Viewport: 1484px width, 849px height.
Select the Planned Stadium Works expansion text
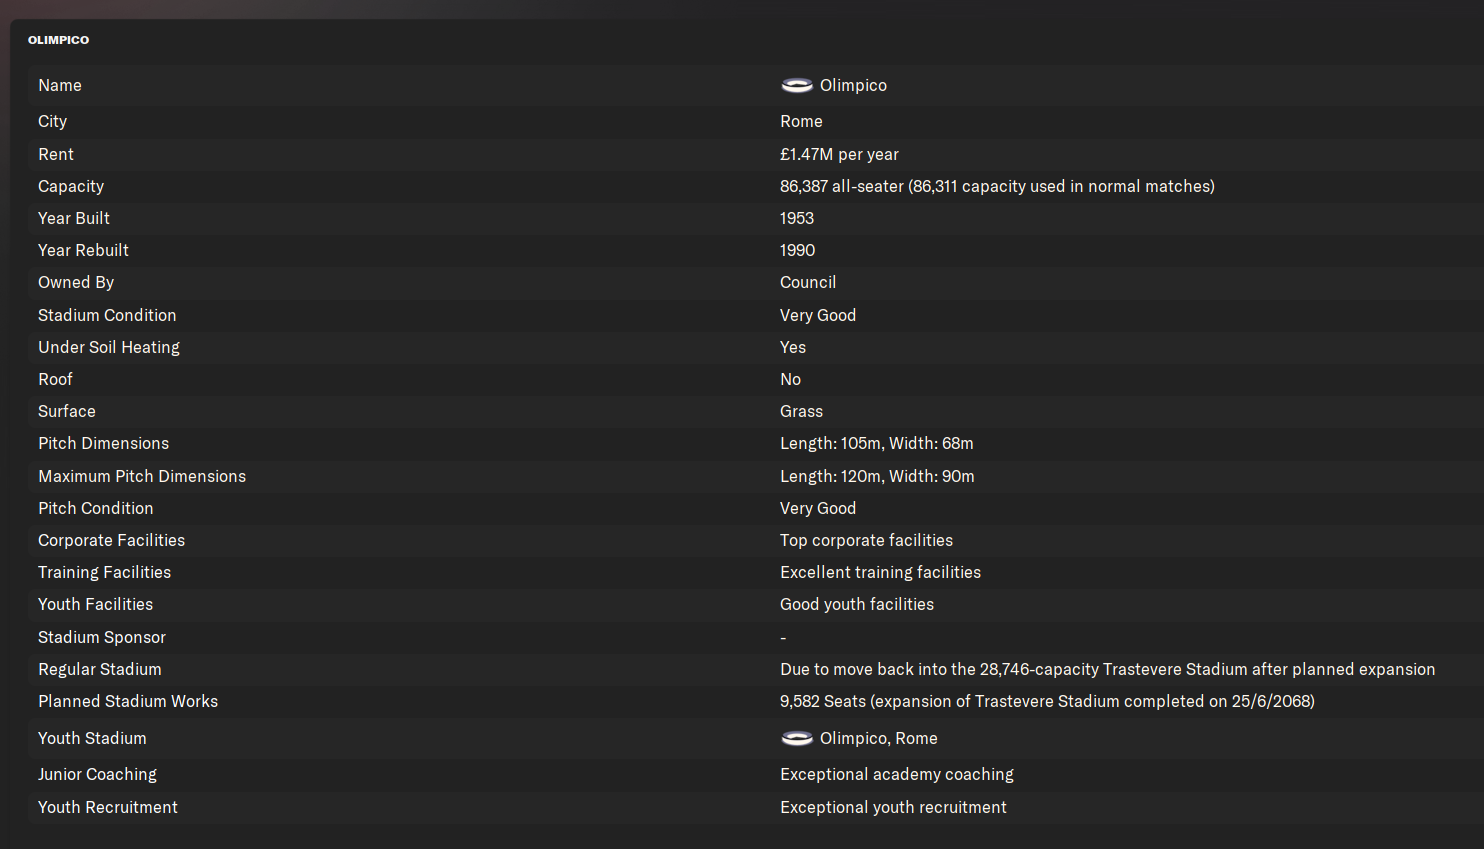[x=1047, y=701]
